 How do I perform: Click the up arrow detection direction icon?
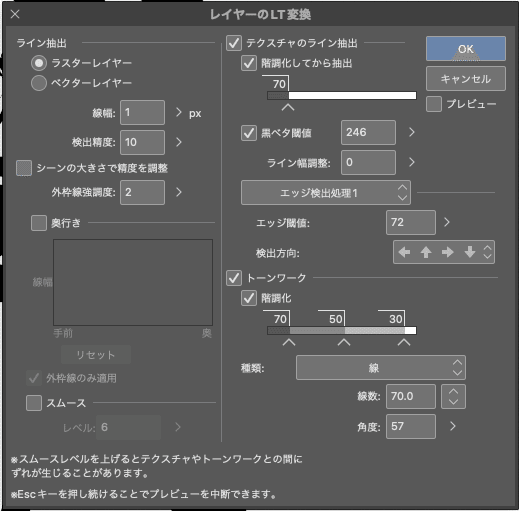point(426,252)
